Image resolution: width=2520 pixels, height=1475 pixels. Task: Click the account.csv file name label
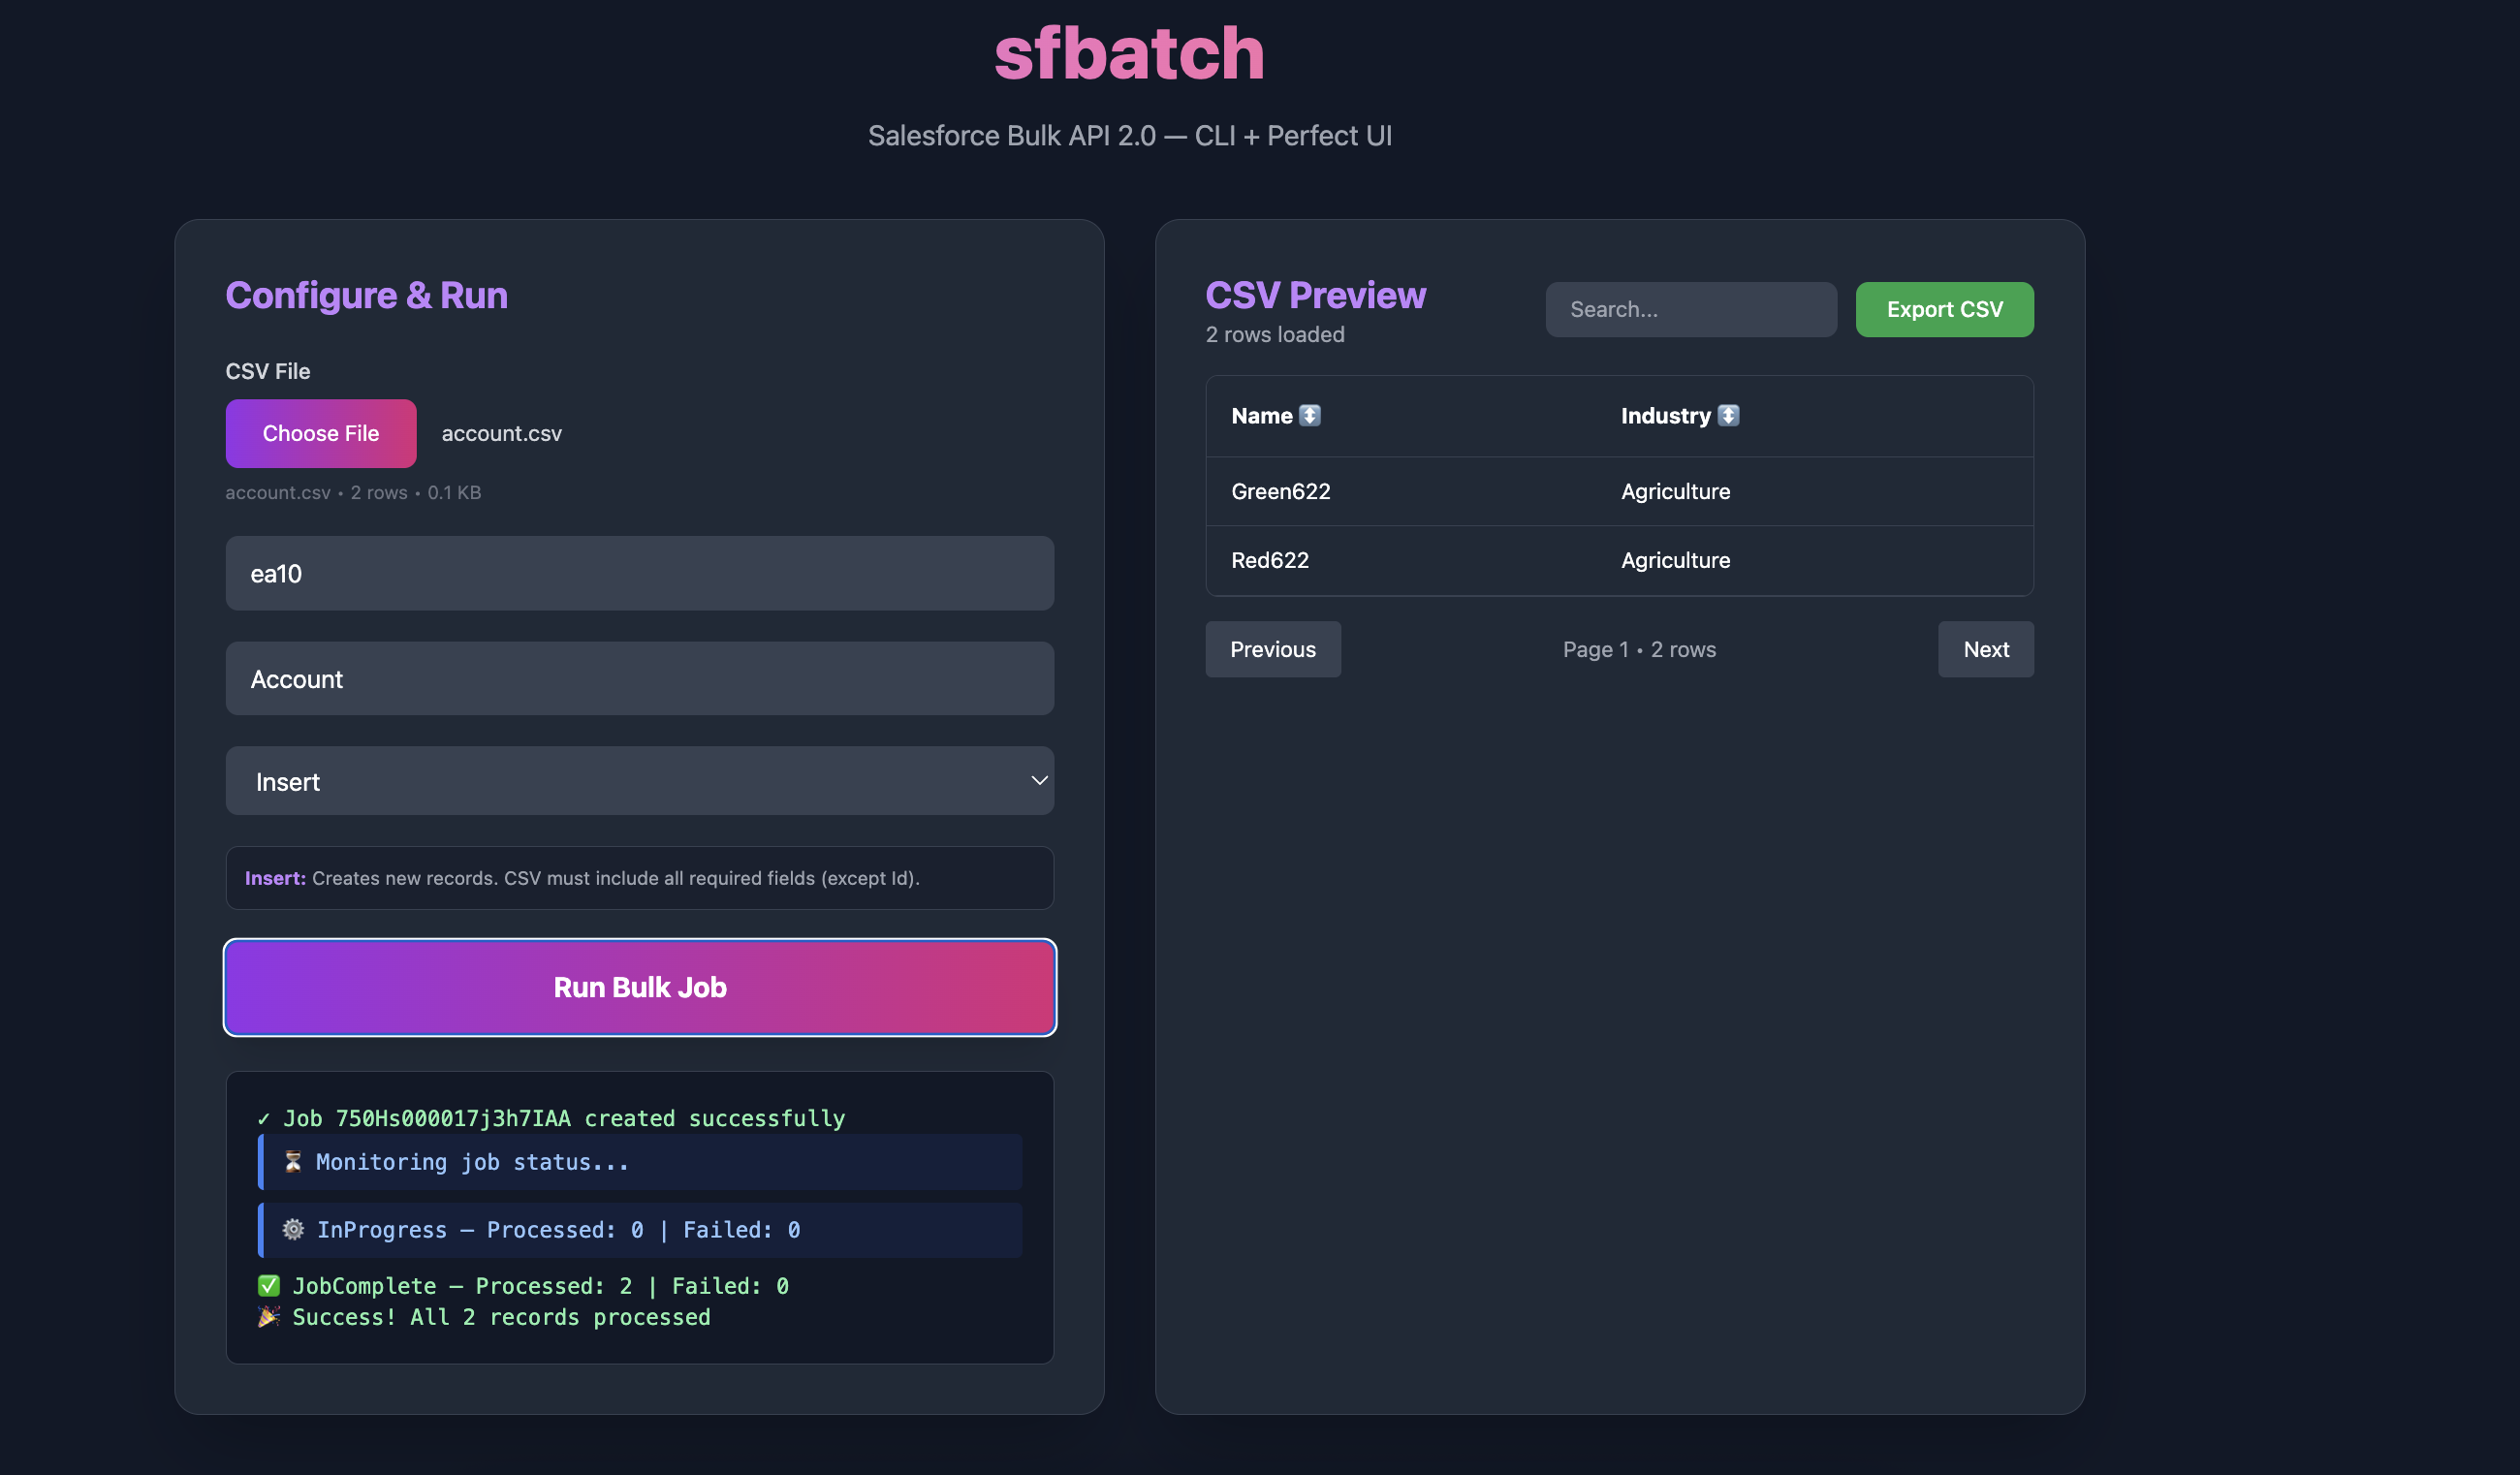501,433
